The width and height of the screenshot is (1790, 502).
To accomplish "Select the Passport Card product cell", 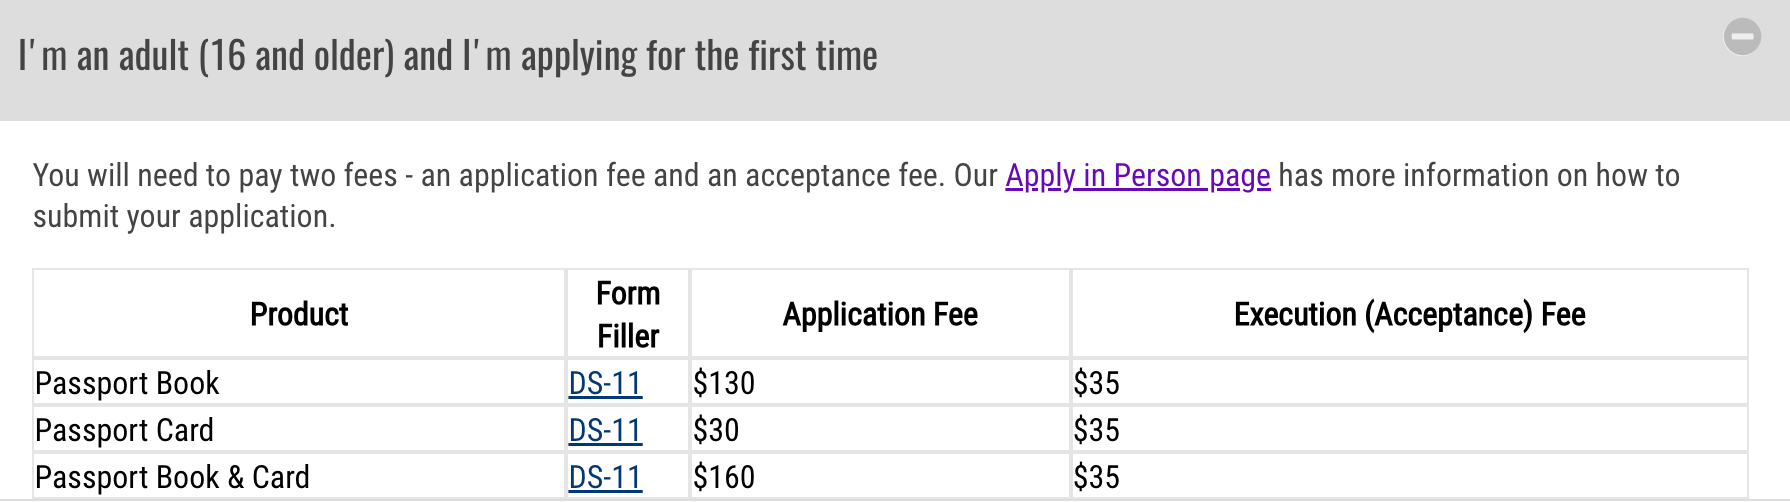I will [x=124, y=430].
